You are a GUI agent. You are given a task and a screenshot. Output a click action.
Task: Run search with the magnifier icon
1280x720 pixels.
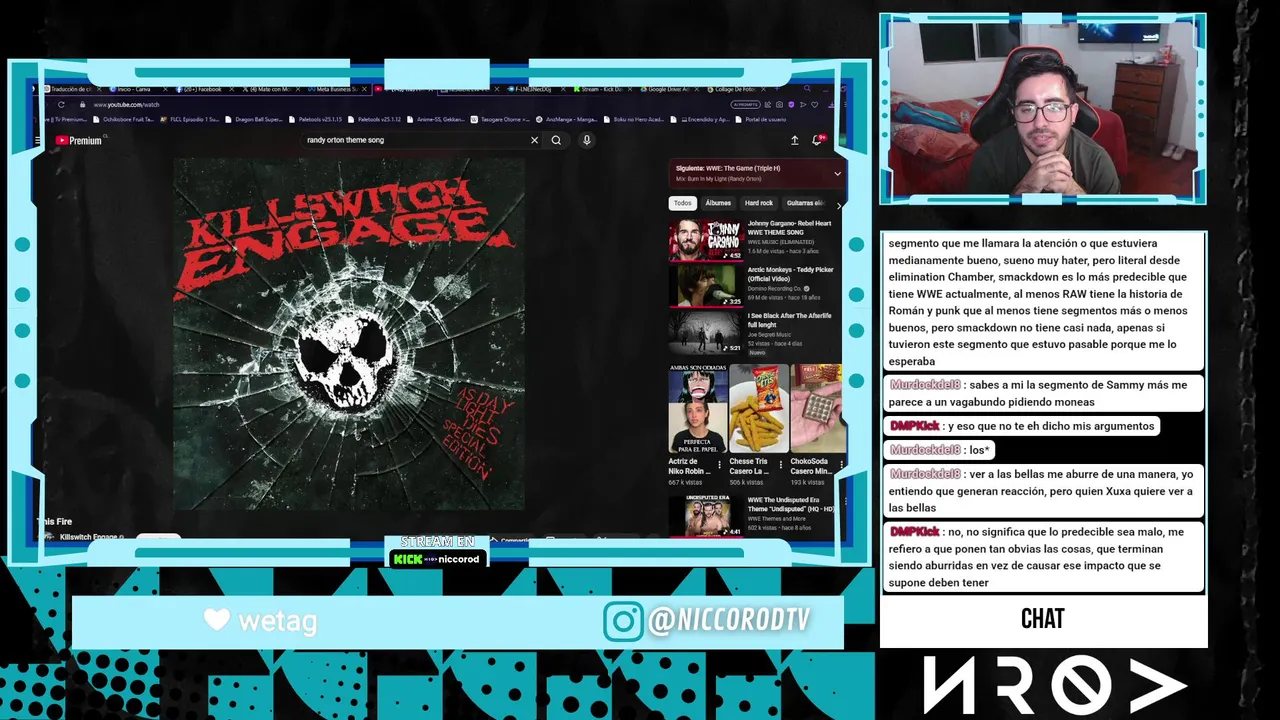pyautogui.click(x=557, y=140)
